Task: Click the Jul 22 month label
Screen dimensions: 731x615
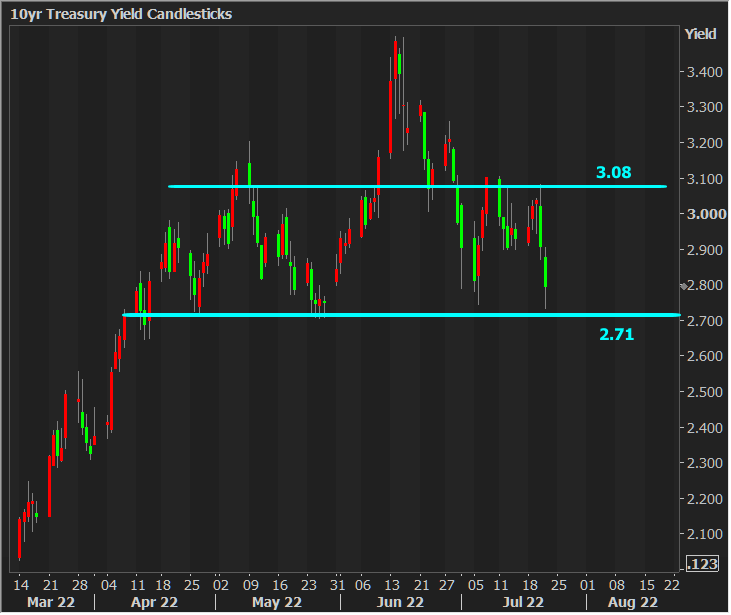Action: 521,602
